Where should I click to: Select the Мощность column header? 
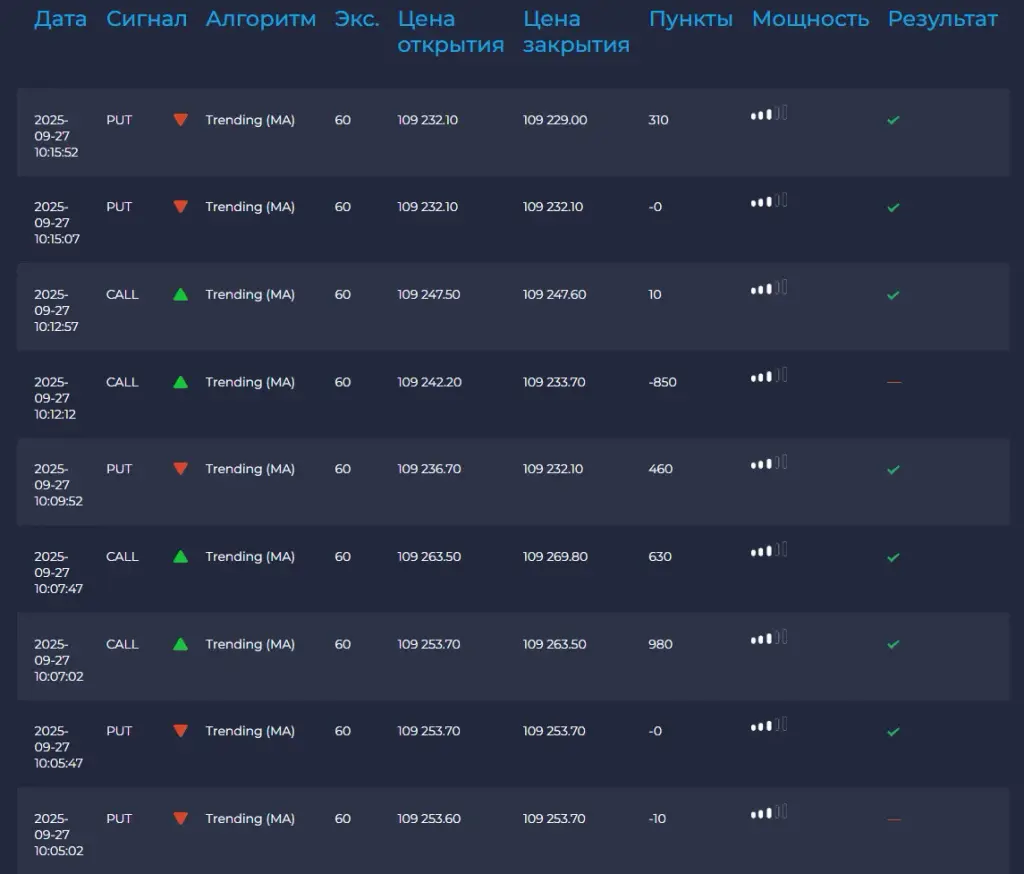pos(810,19)
